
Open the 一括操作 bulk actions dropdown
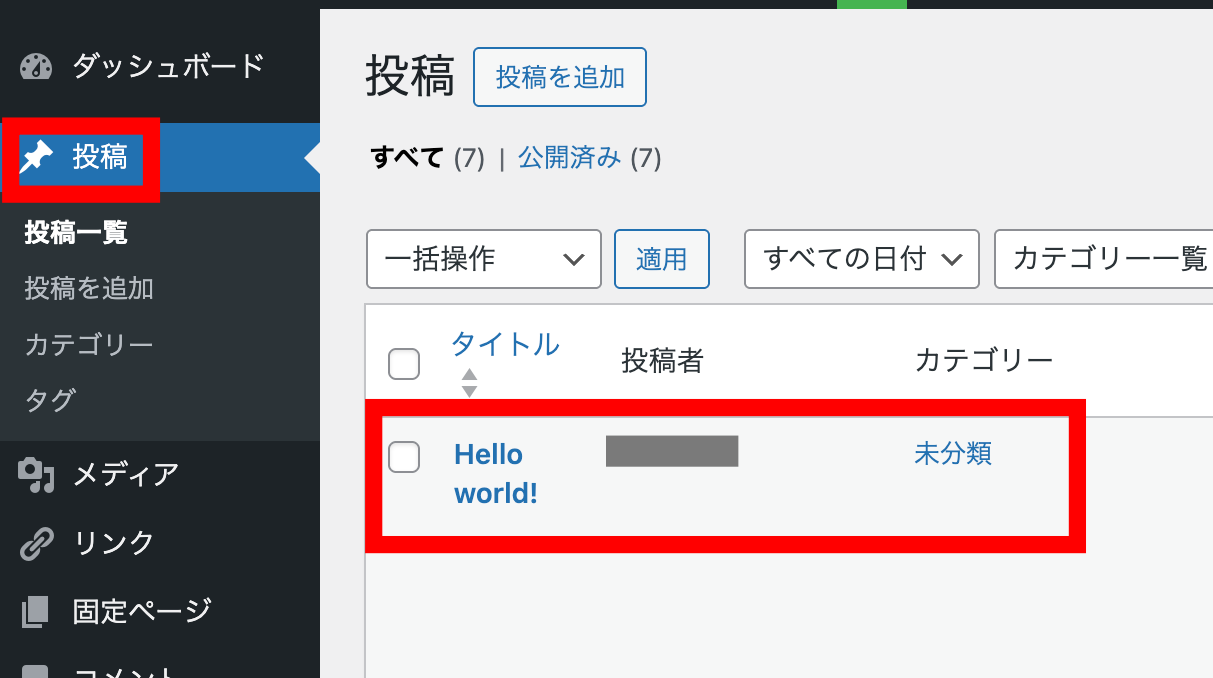[x=483, y=259]
